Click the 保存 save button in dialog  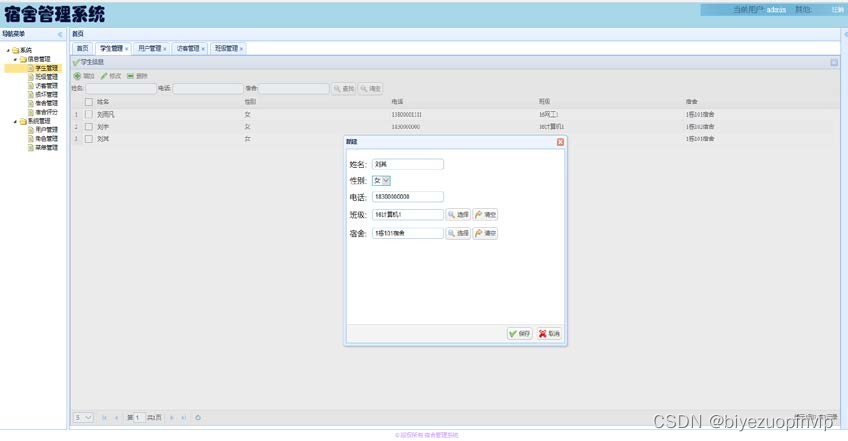(x=520, y=334)
